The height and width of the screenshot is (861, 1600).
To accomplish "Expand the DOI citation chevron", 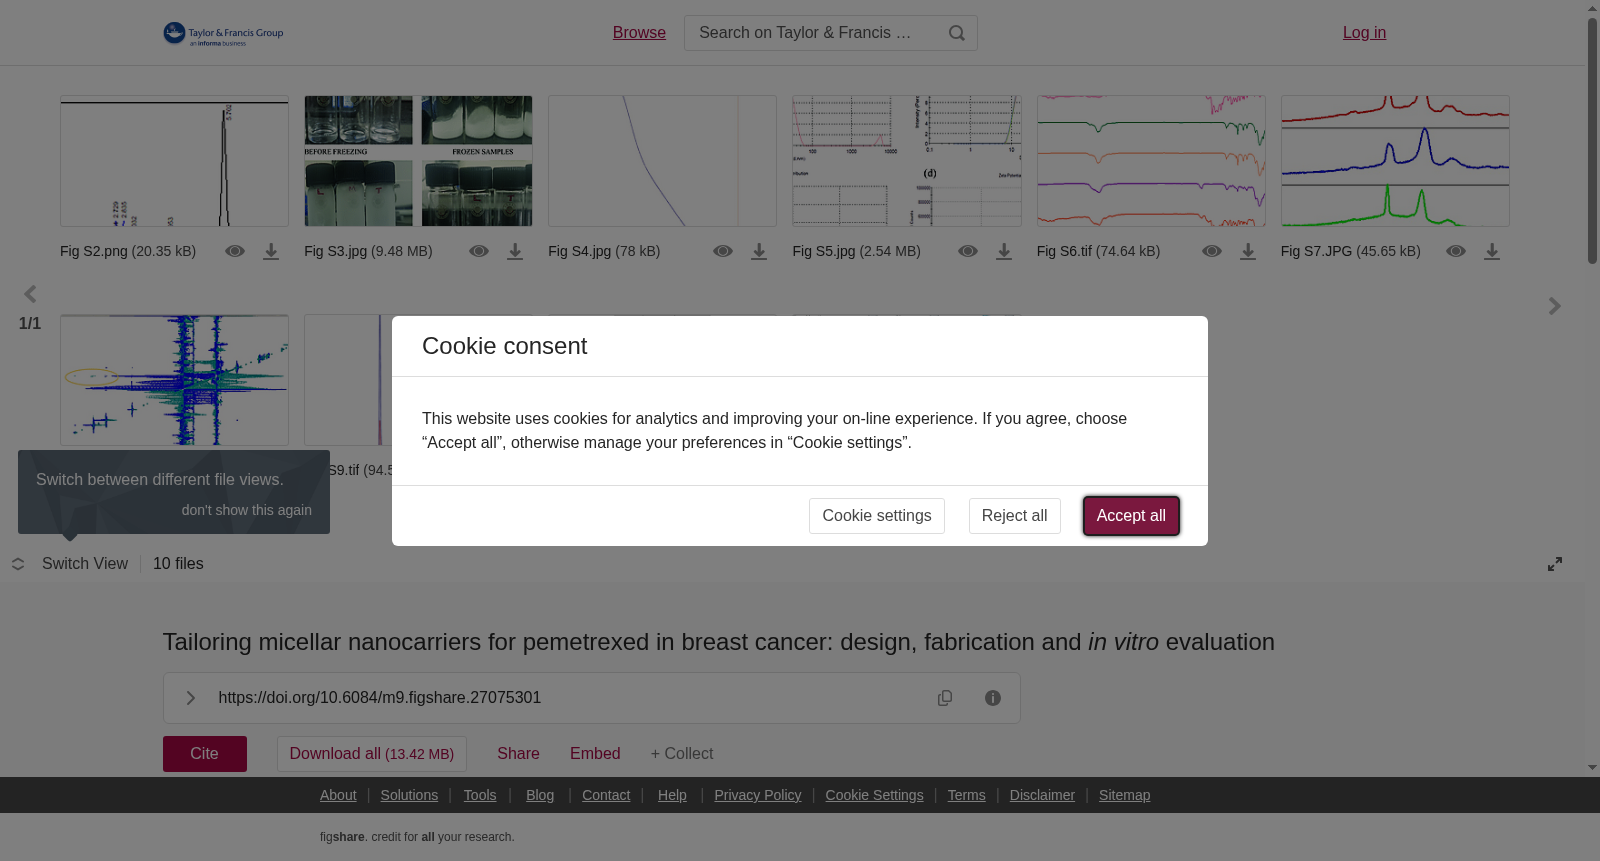I will pos(191,698).
